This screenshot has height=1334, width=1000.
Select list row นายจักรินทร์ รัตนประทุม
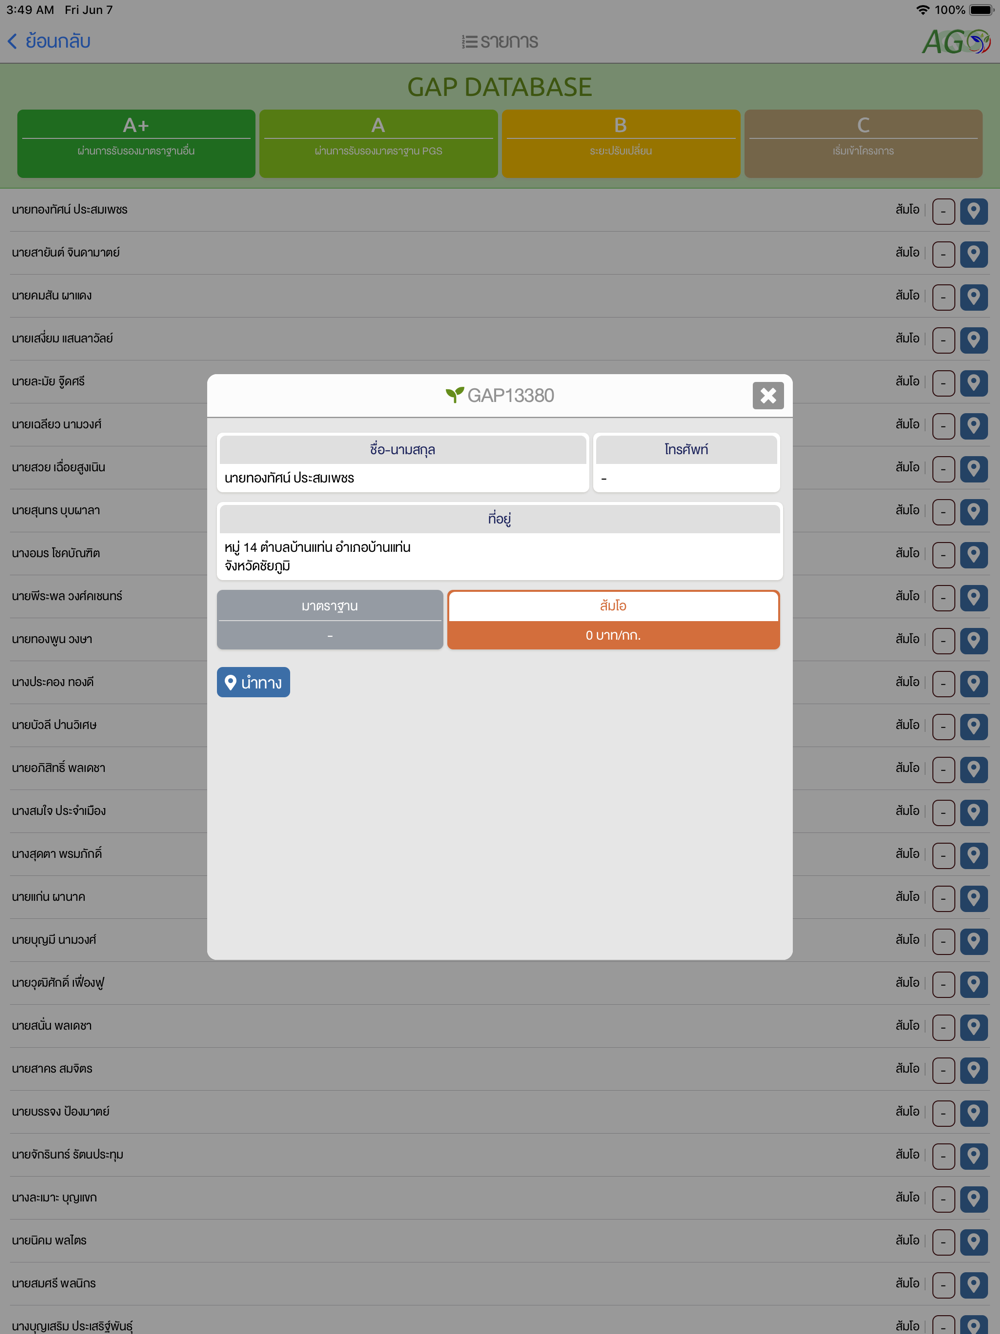(x=500, y=1156)
